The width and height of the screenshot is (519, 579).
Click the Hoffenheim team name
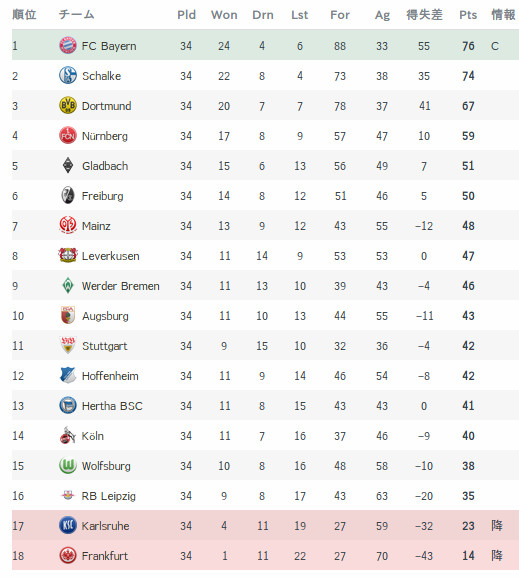click(110, 376)
